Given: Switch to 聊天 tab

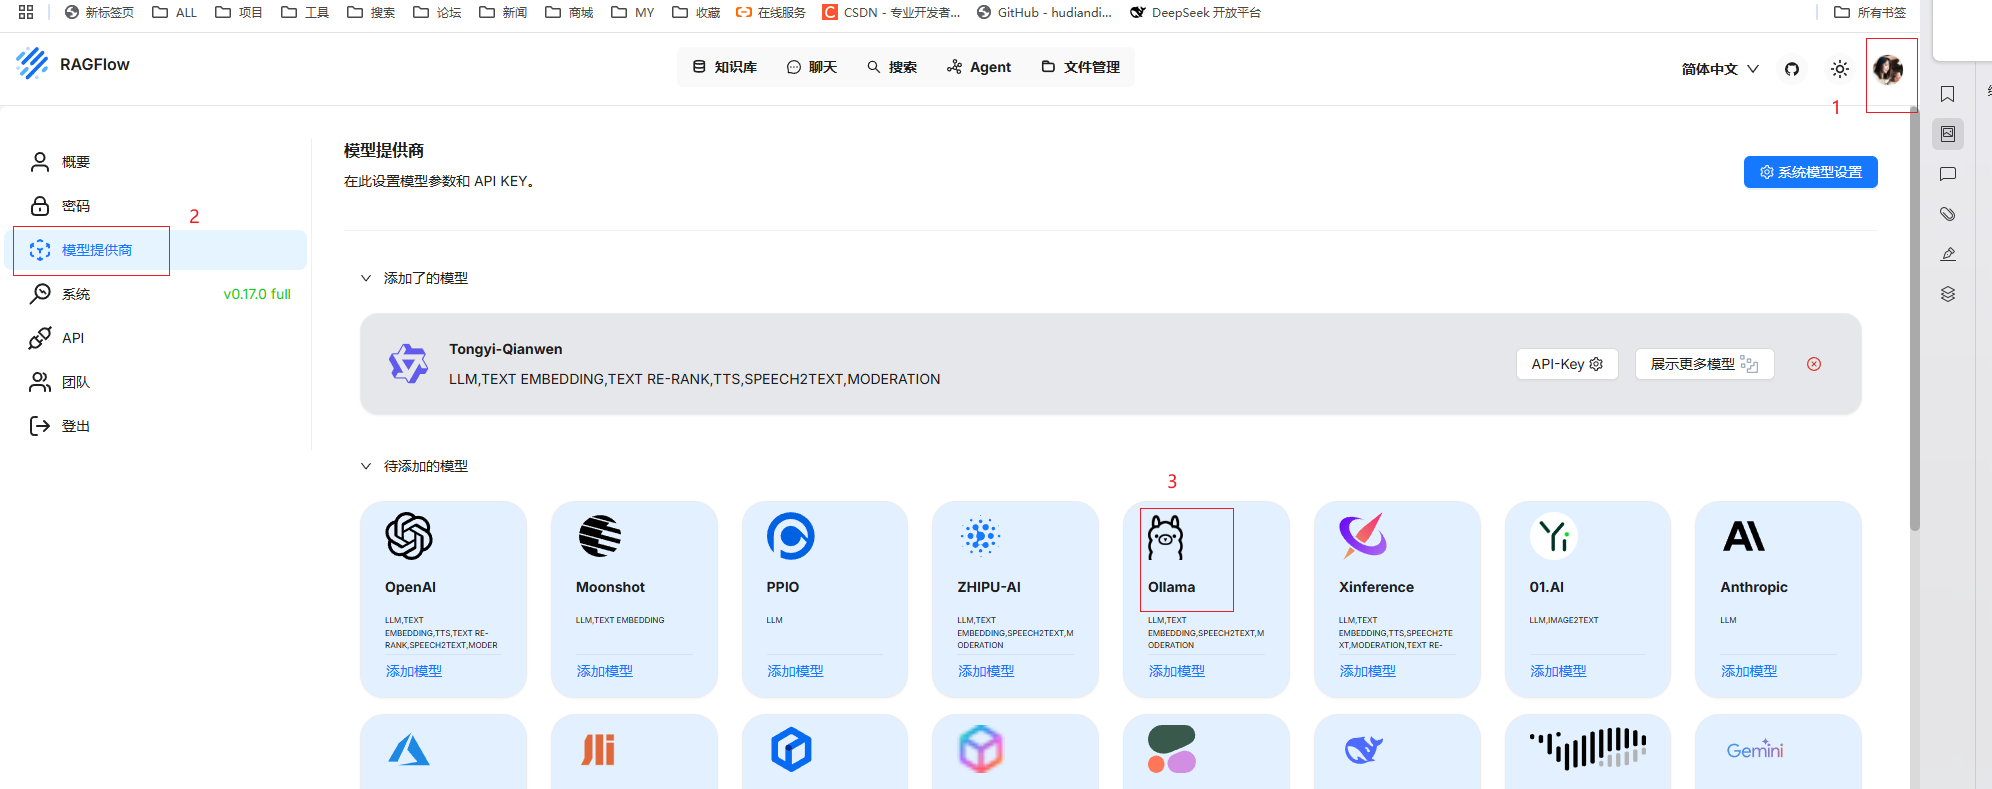Looking at the screenshot, I should [x=812, y=67].
